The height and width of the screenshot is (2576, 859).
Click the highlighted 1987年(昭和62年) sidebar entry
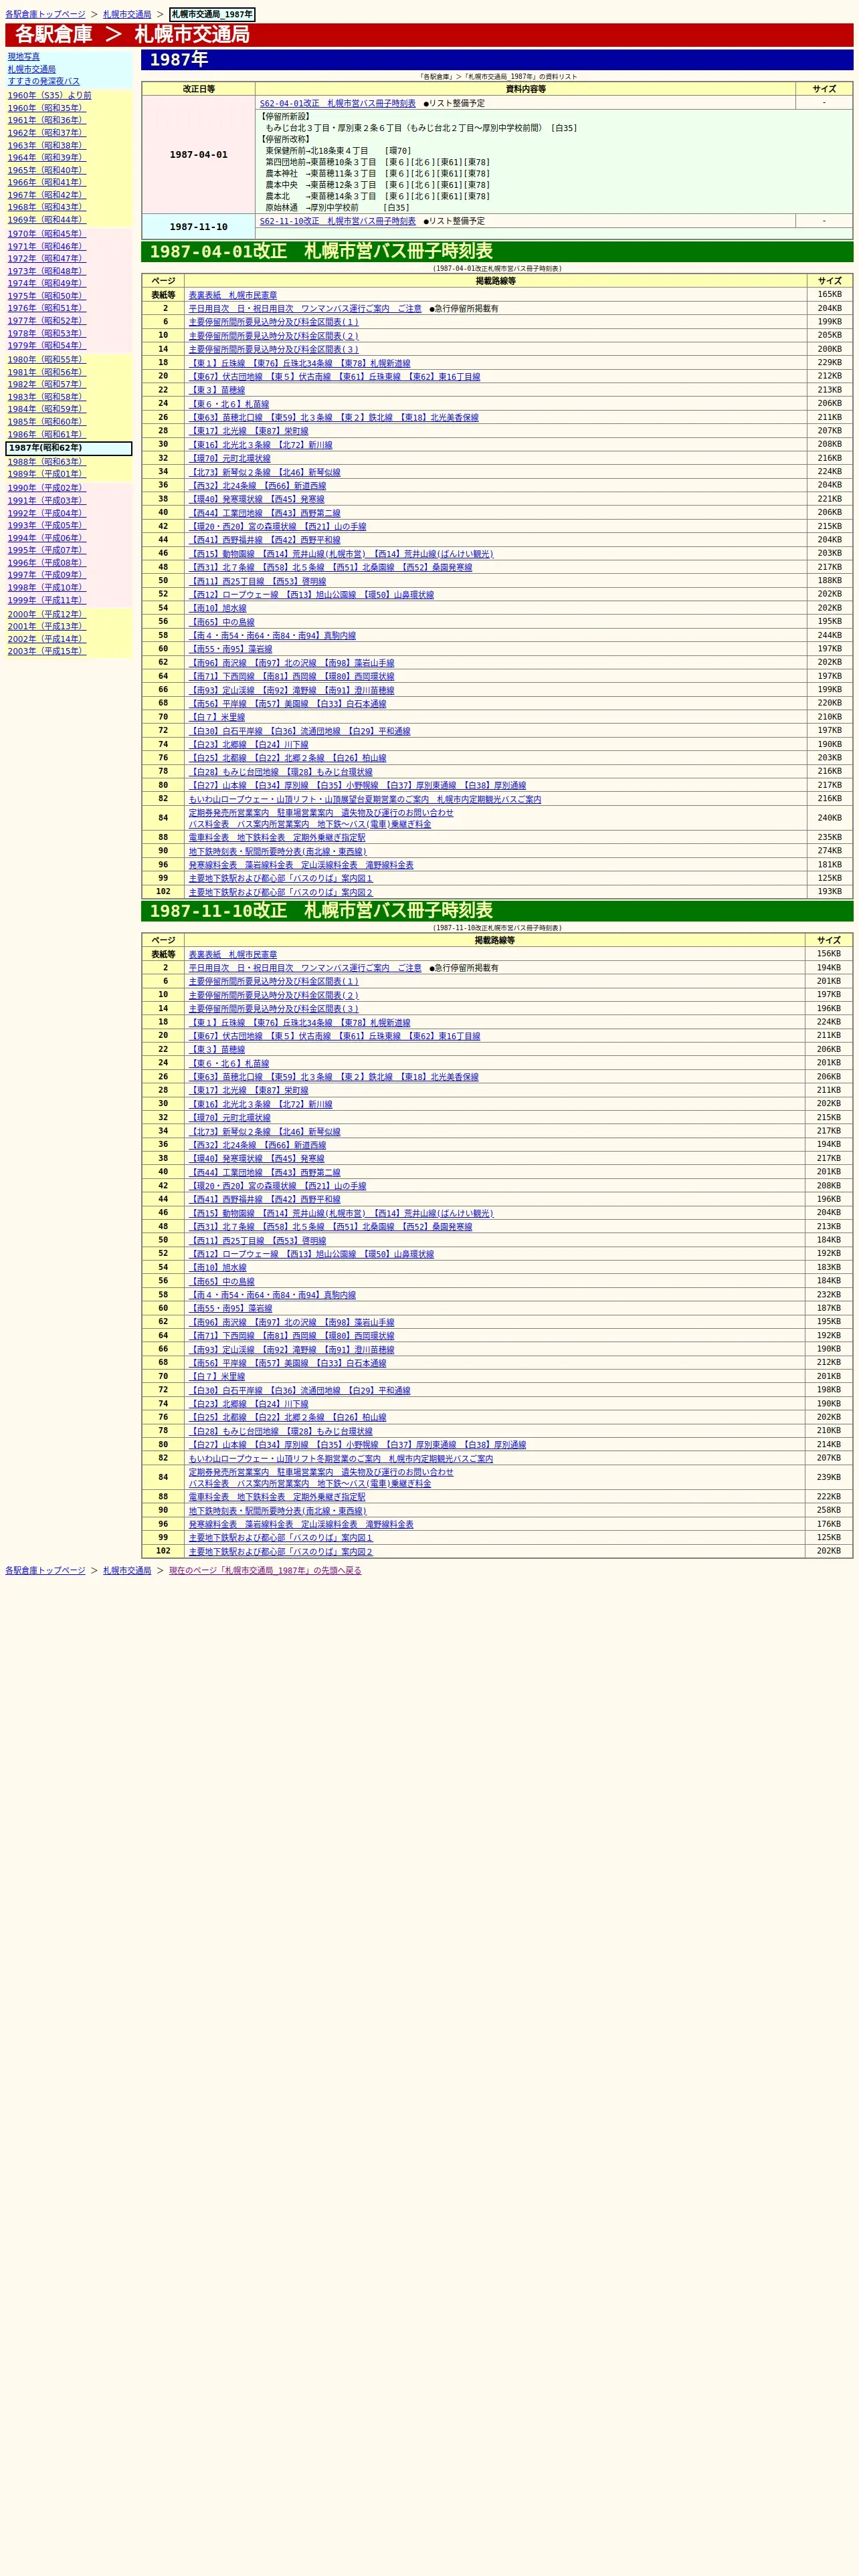coord(69,449)
